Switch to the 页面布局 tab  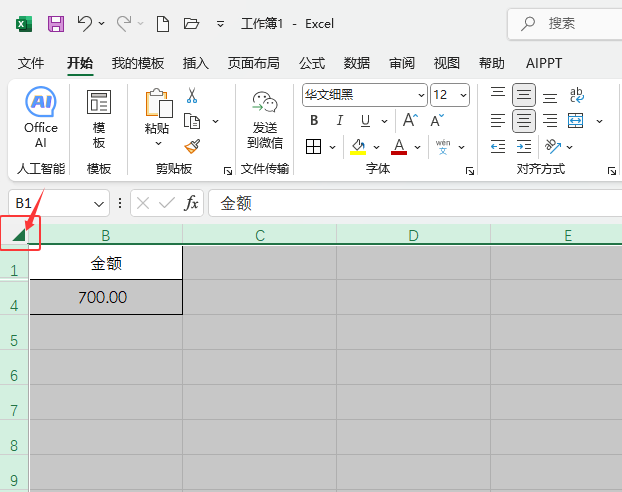253,63
